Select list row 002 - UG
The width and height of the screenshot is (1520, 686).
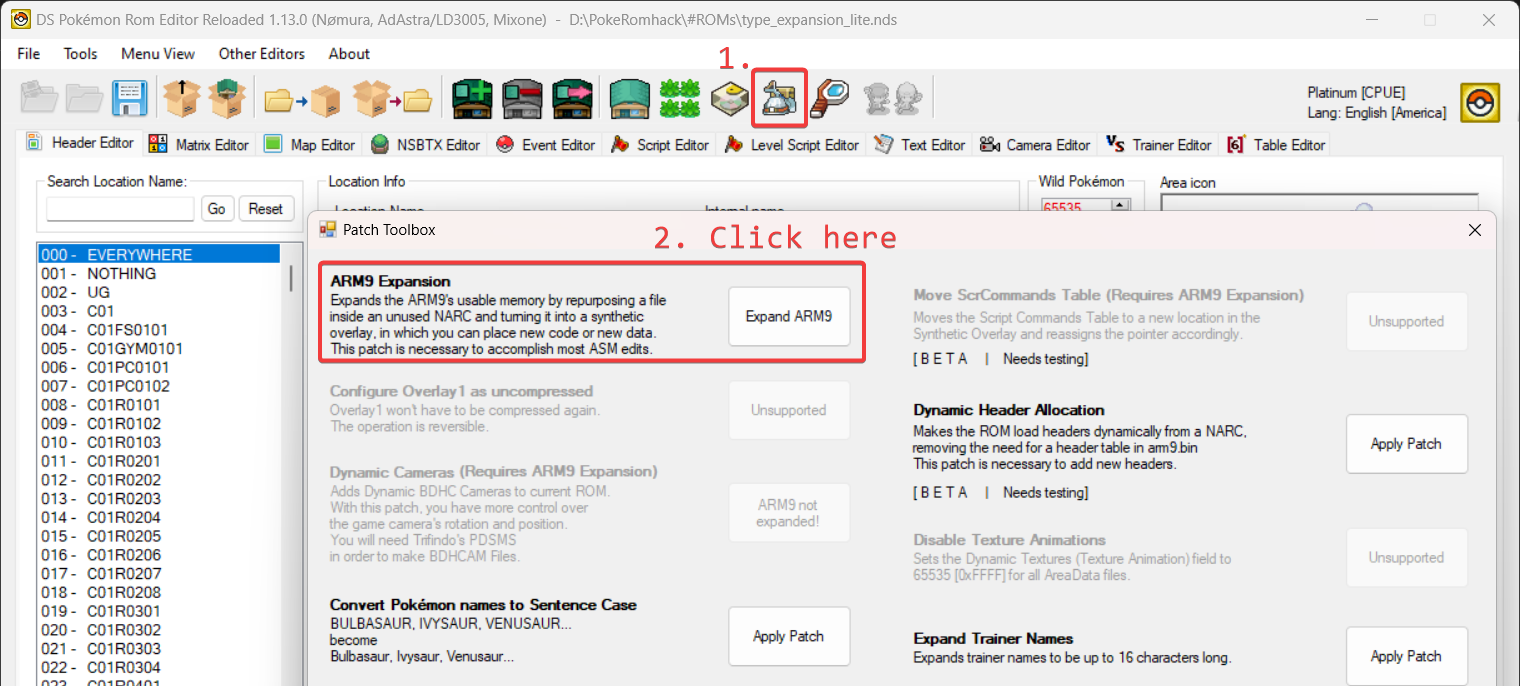tap(159, 292)
